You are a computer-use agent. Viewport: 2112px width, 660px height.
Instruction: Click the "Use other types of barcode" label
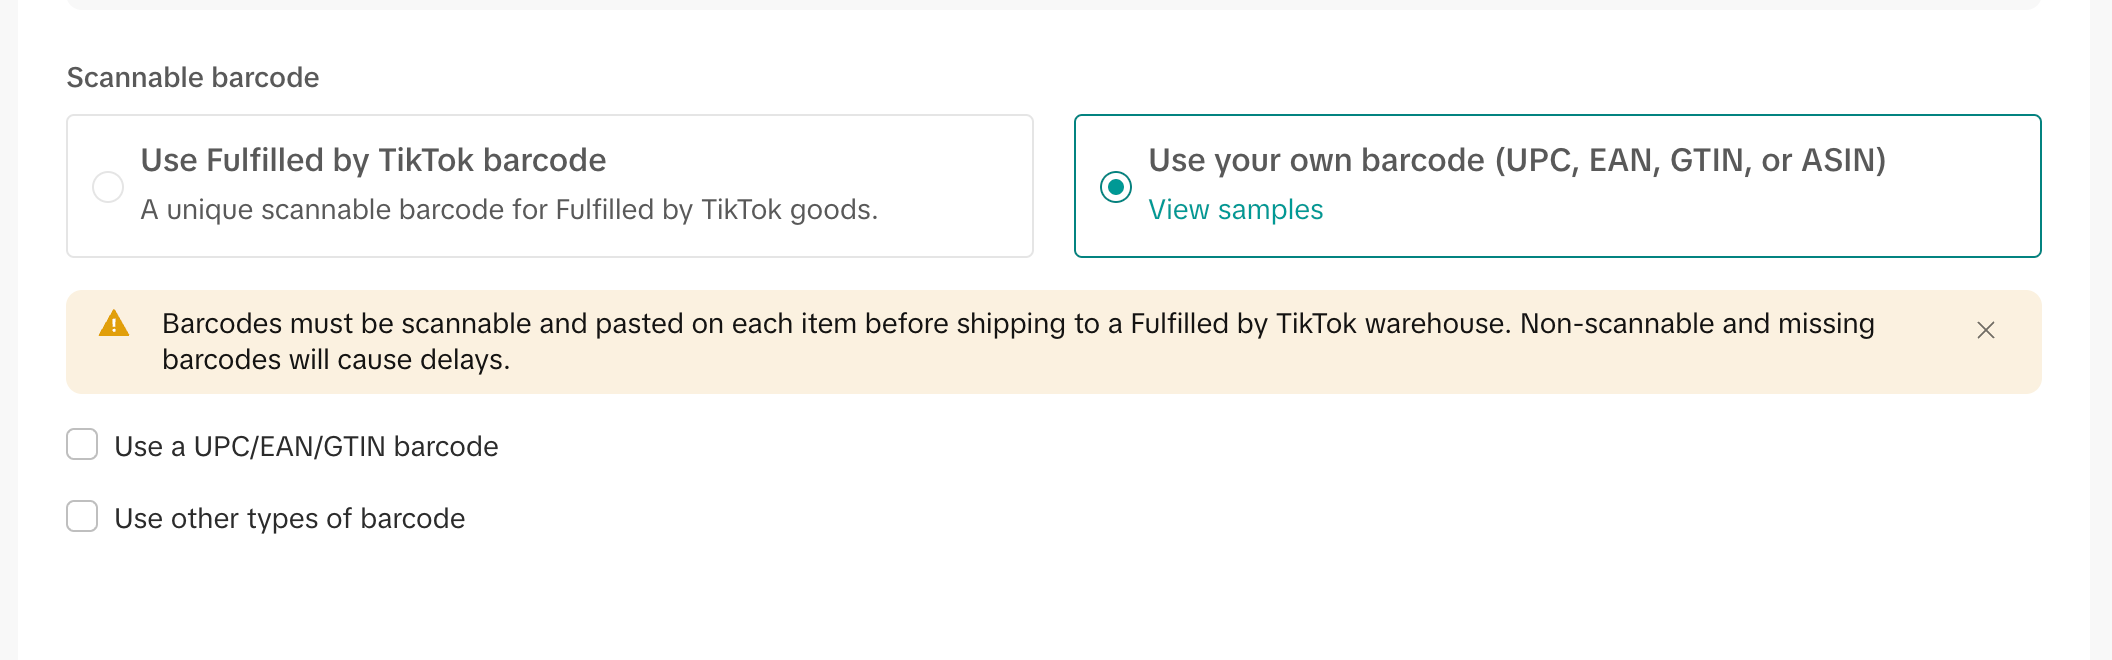coord(290,519)
